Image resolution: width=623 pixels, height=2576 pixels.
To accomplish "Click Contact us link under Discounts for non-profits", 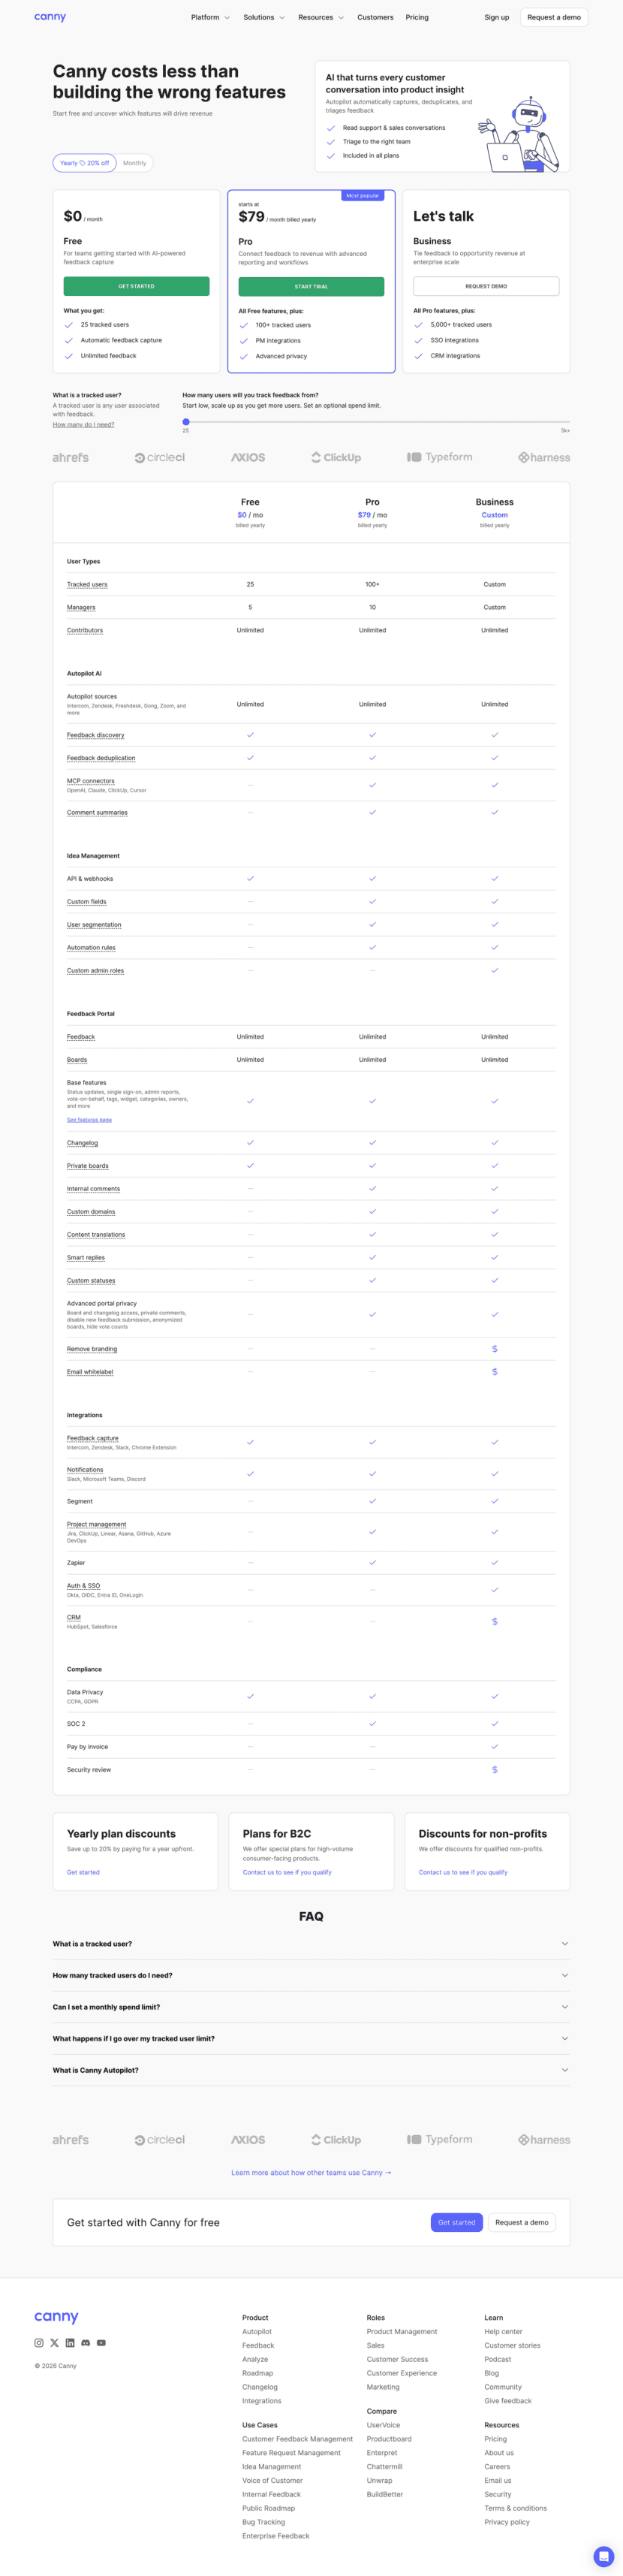I will [463, 1872].
